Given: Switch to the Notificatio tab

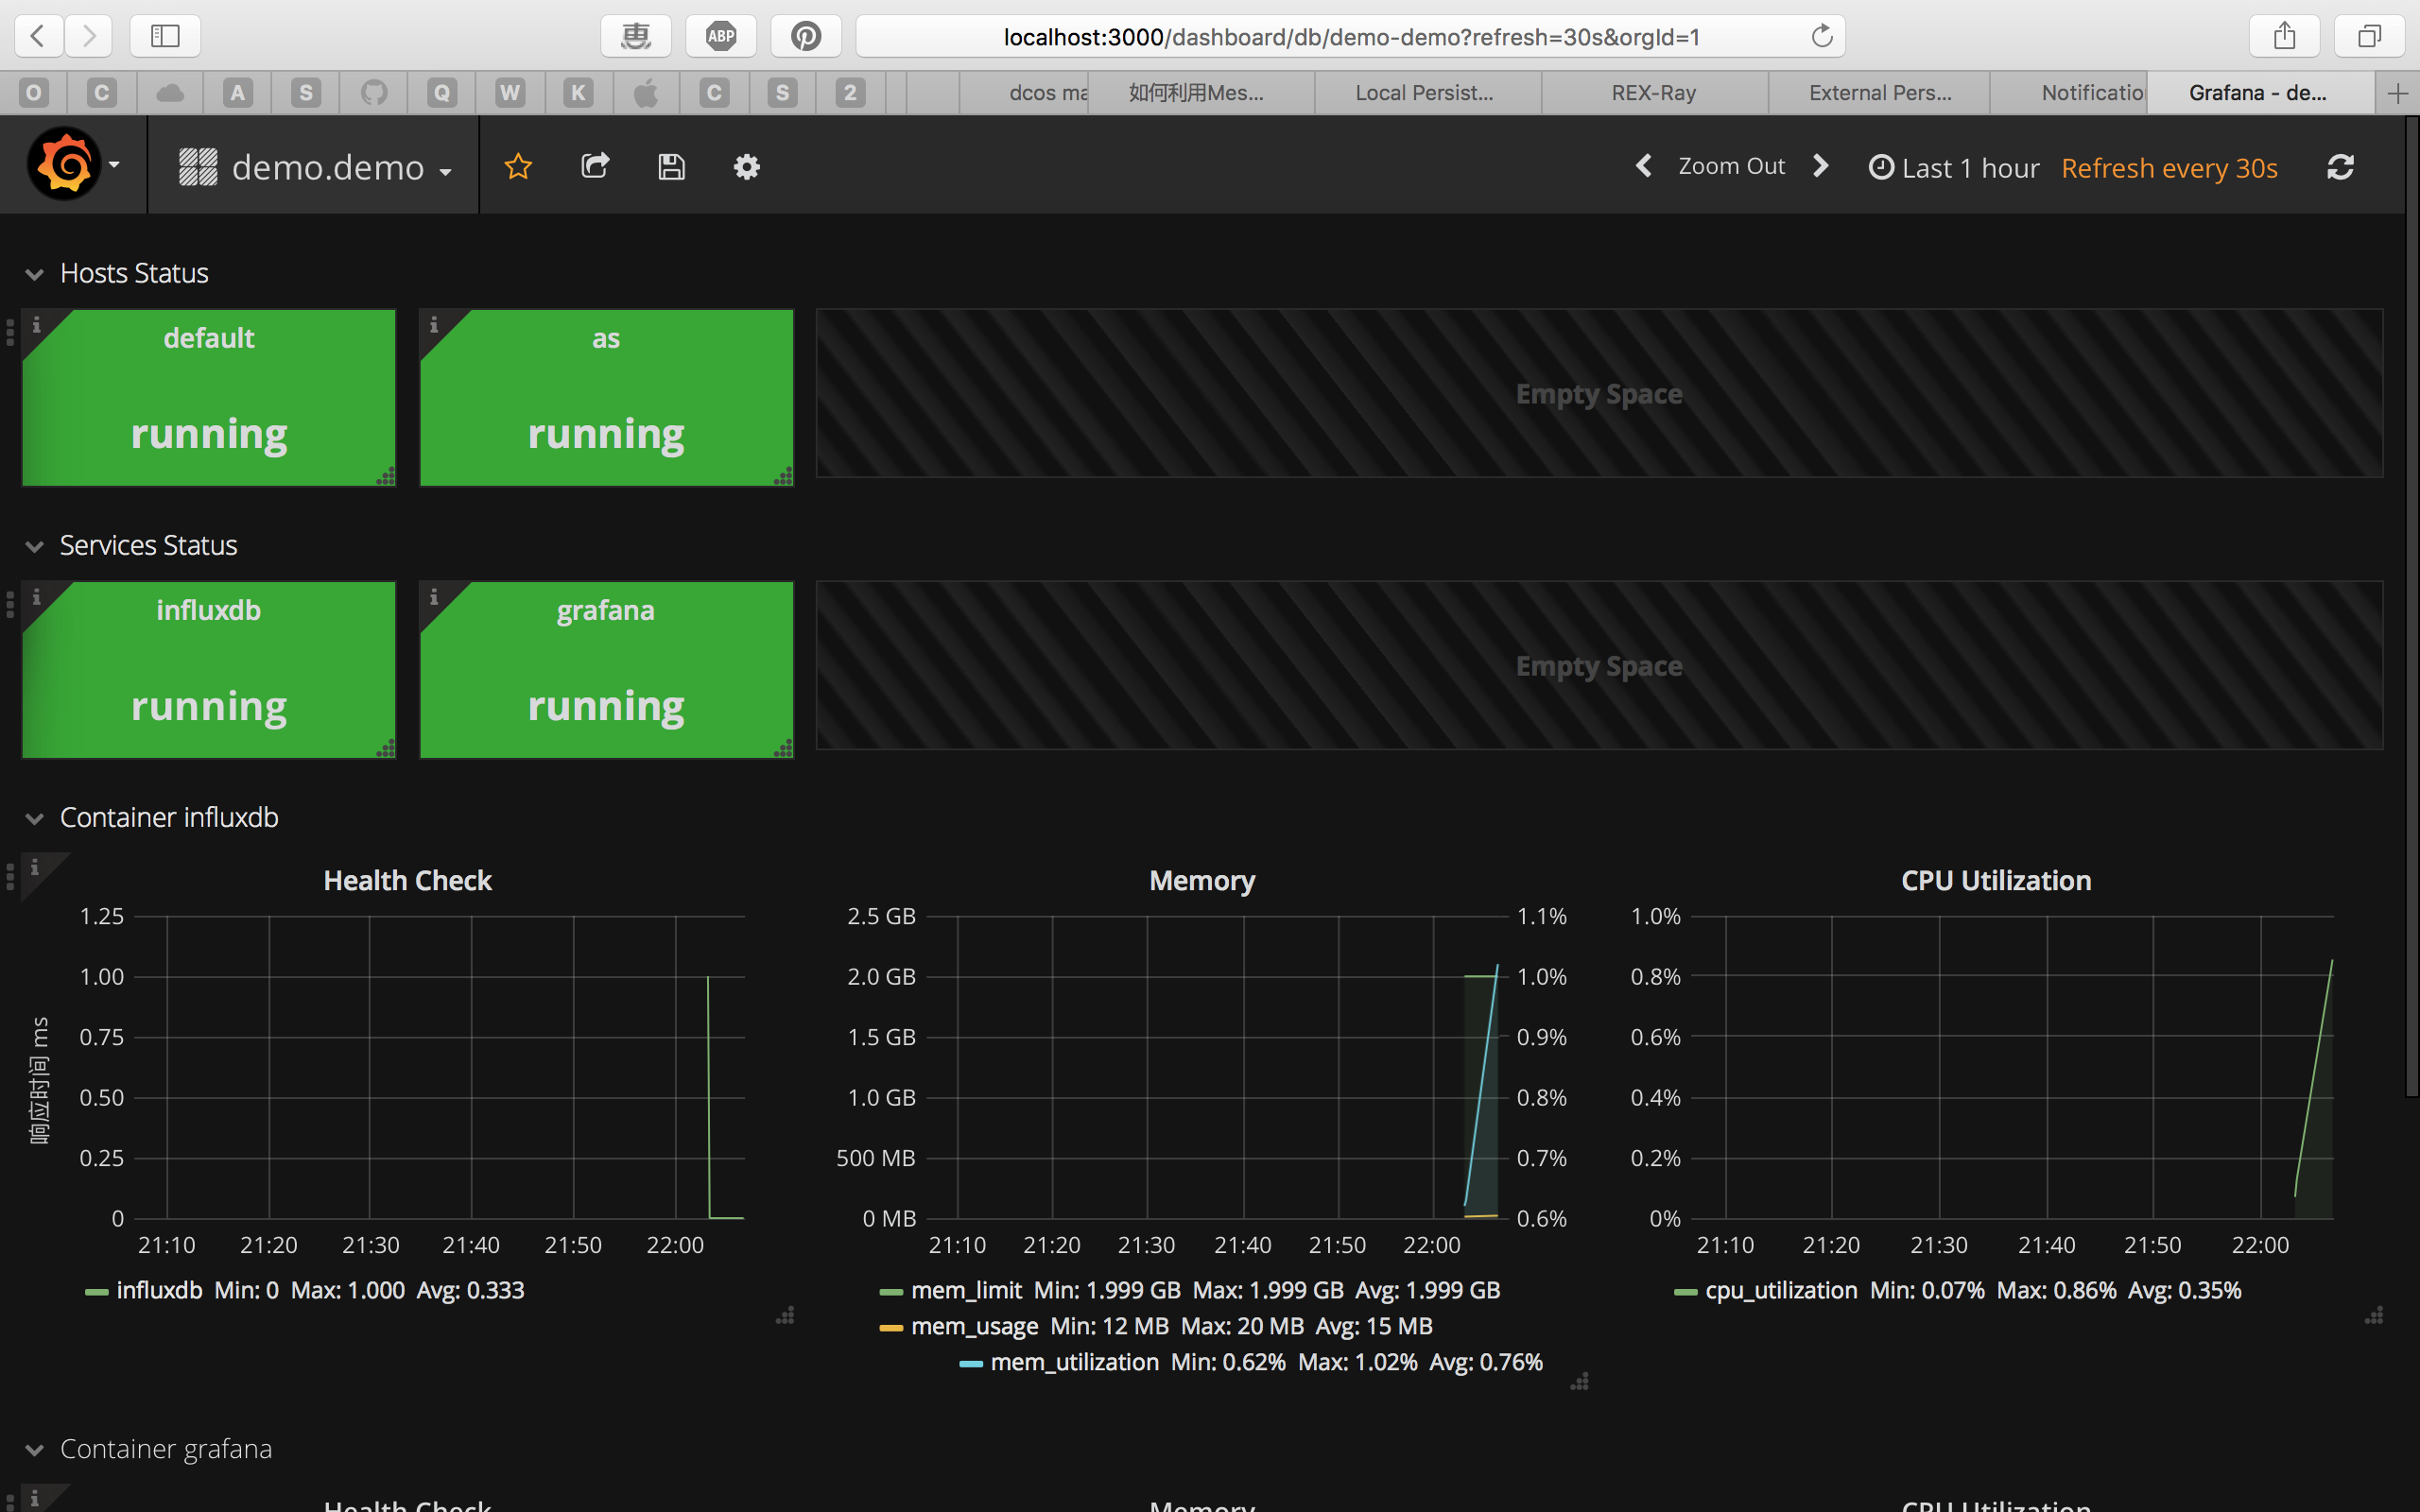Looking at the screenshot, I should (x=2068, y=93).
